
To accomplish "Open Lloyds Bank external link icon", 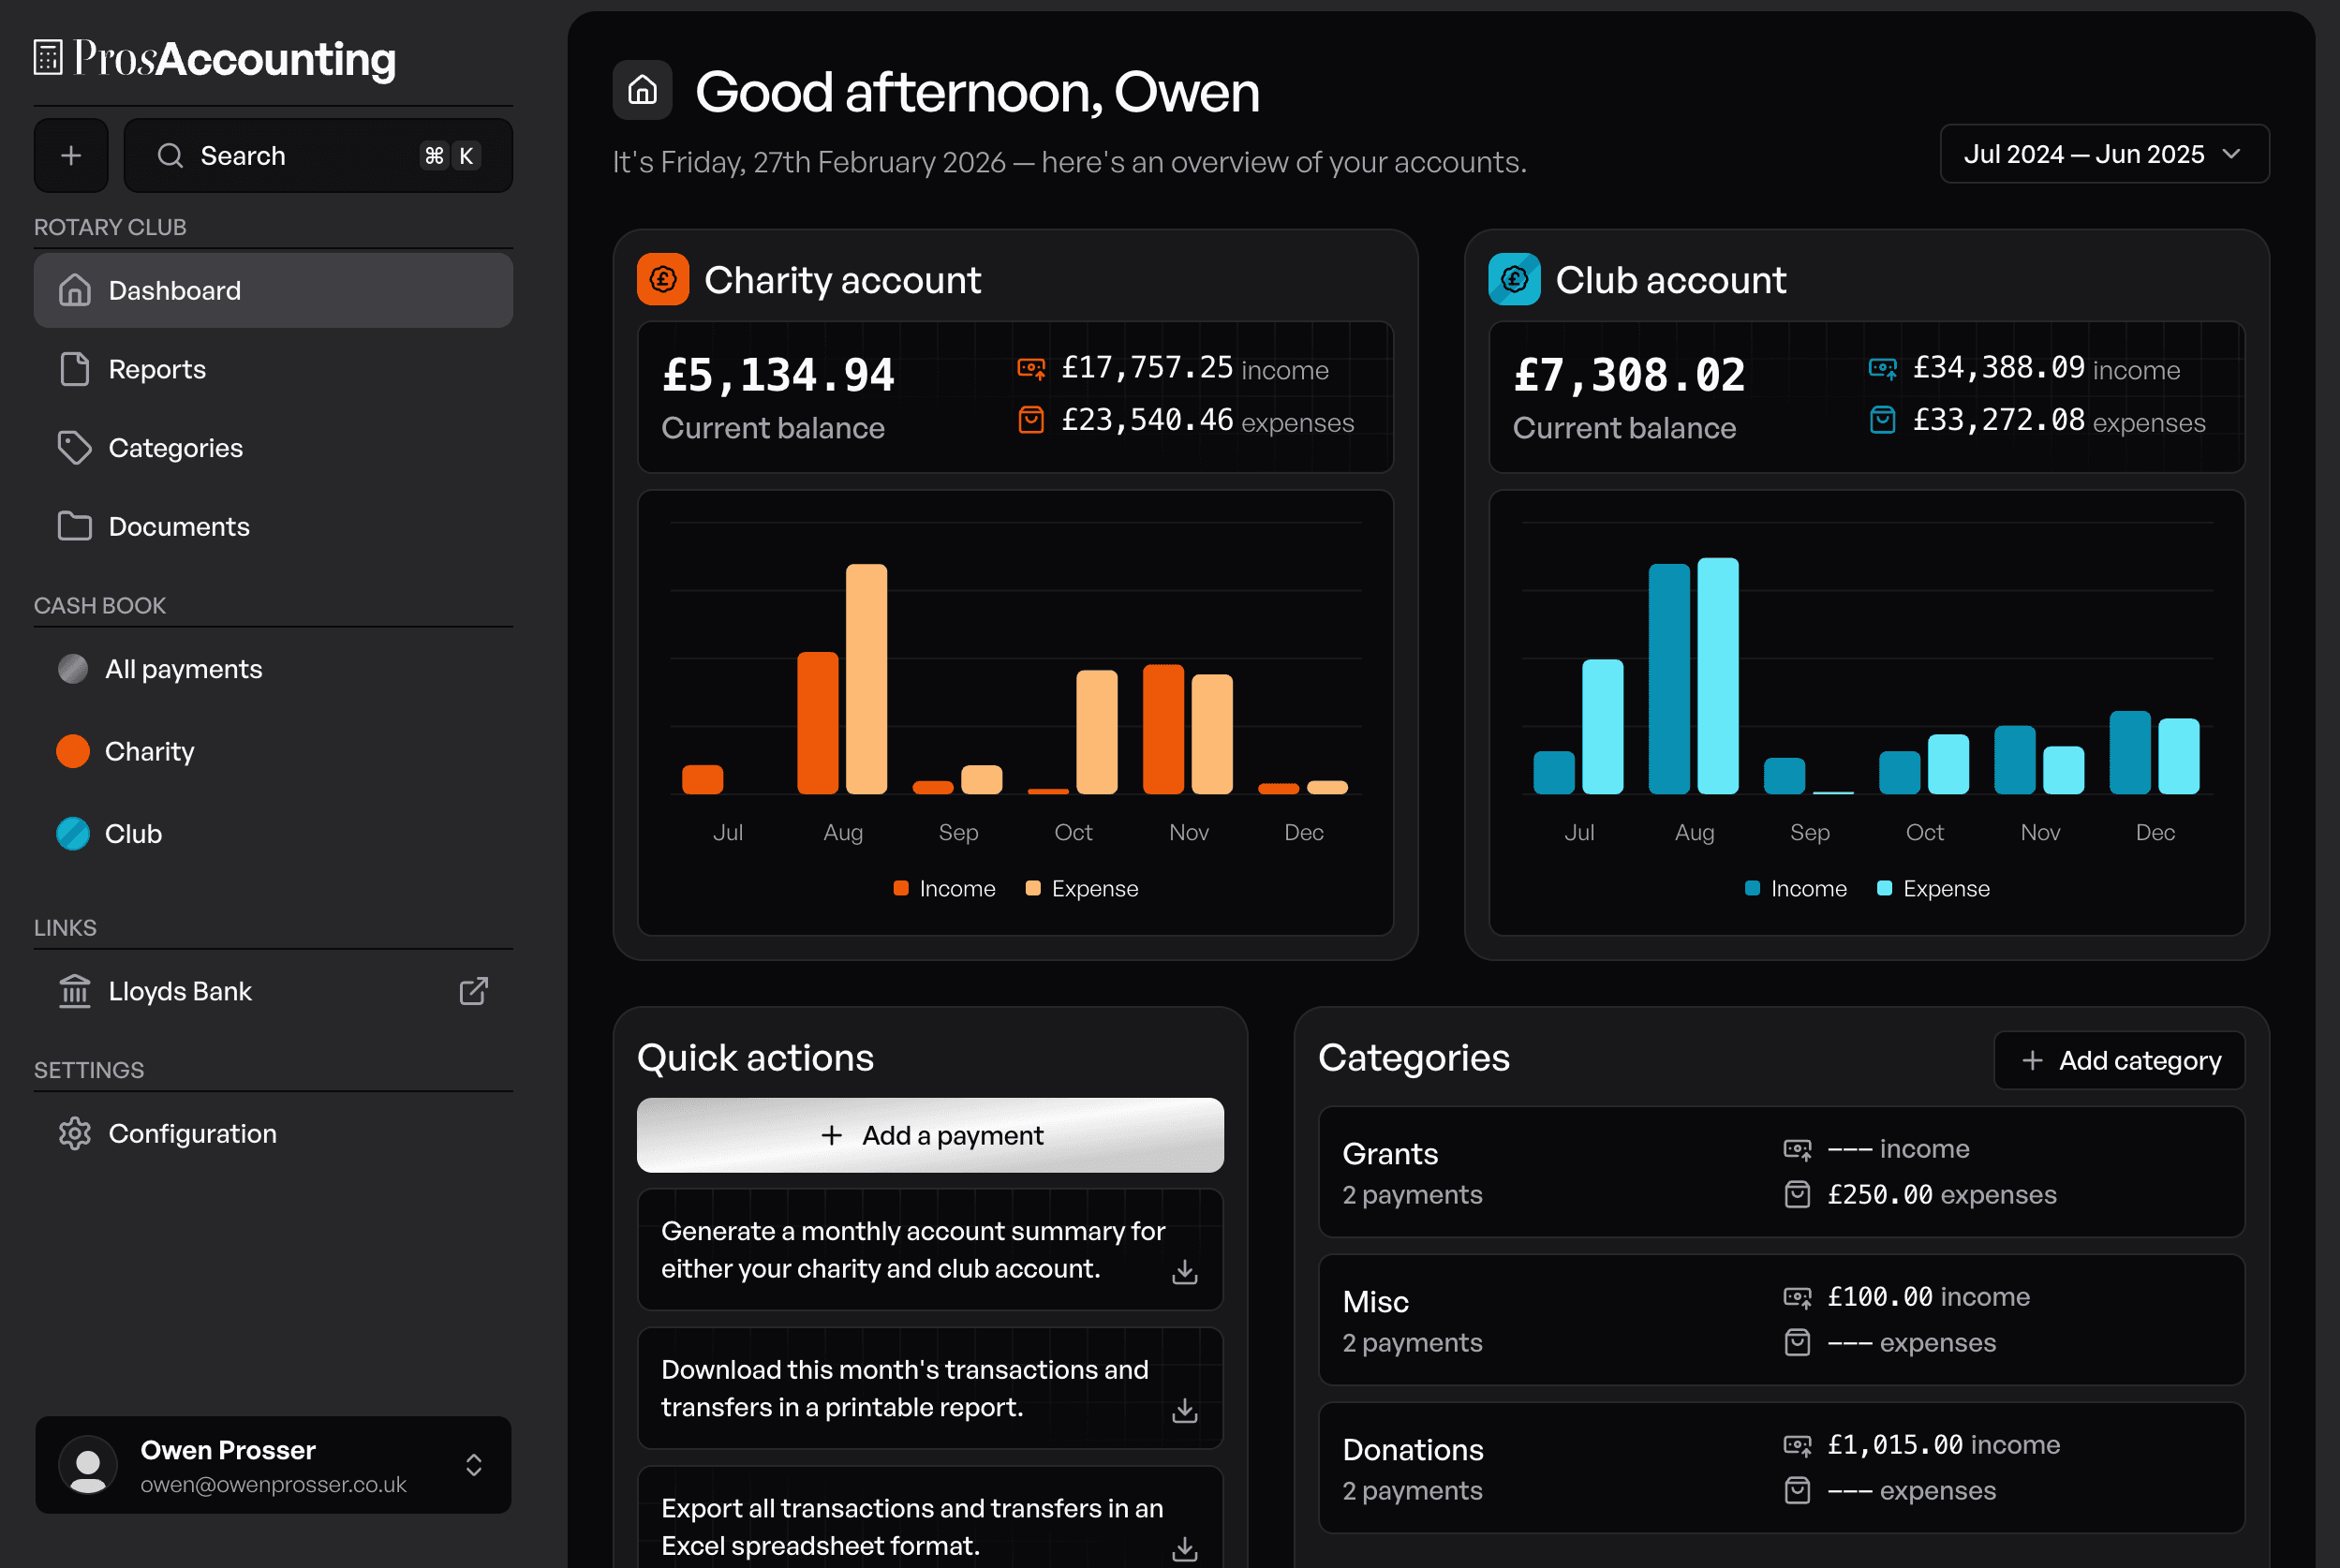I will pos(473,991).
